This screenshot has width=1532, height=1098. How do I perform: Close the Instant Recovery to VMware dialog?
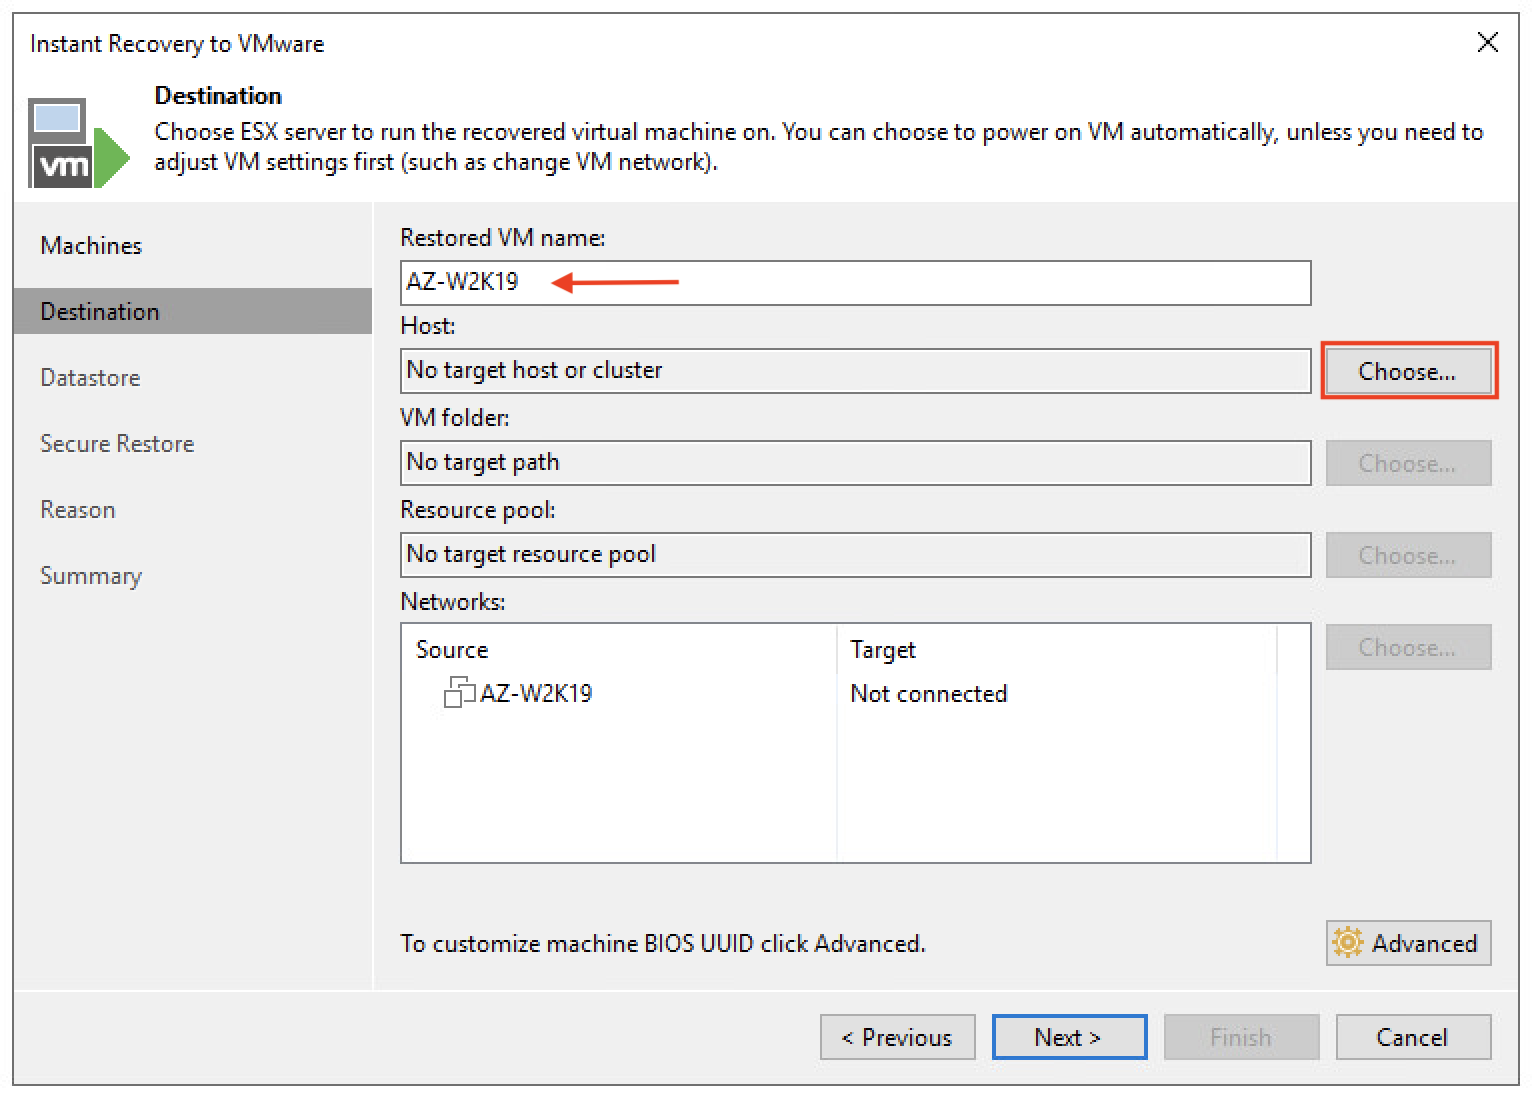[1487, 42]
